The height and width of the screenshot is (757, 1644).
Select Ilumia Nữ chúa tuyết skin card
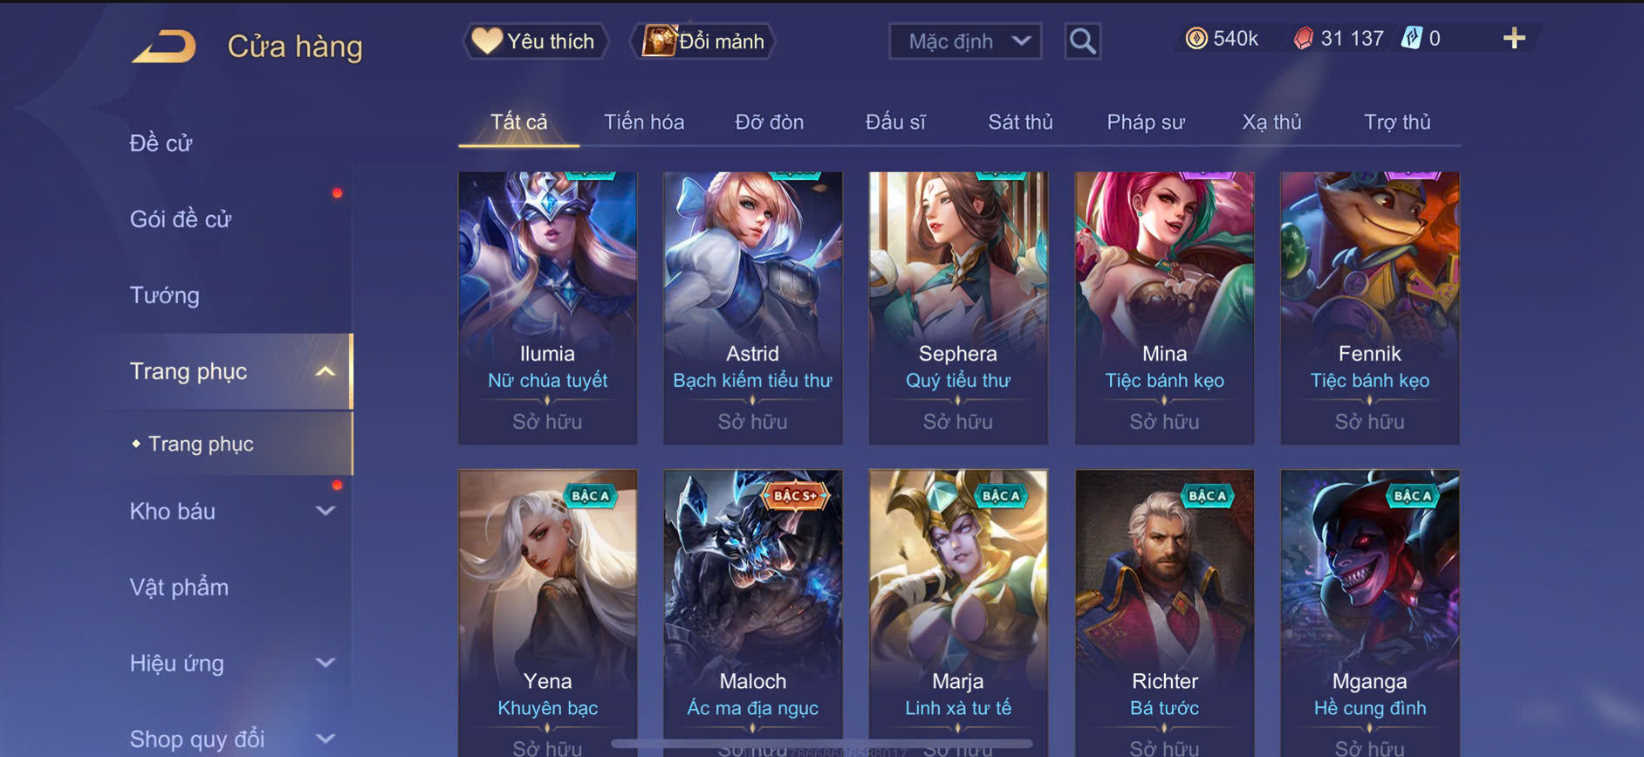548,308
